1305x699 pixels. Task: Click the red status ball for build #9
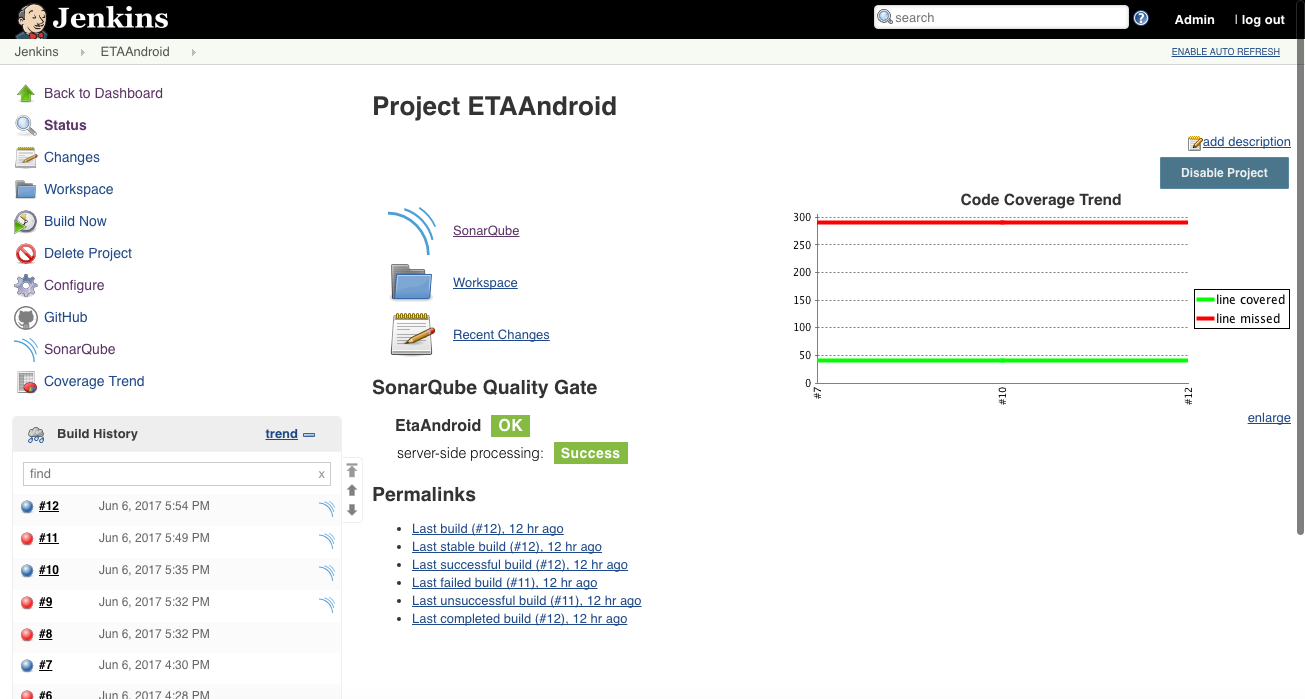coord(27,602)
